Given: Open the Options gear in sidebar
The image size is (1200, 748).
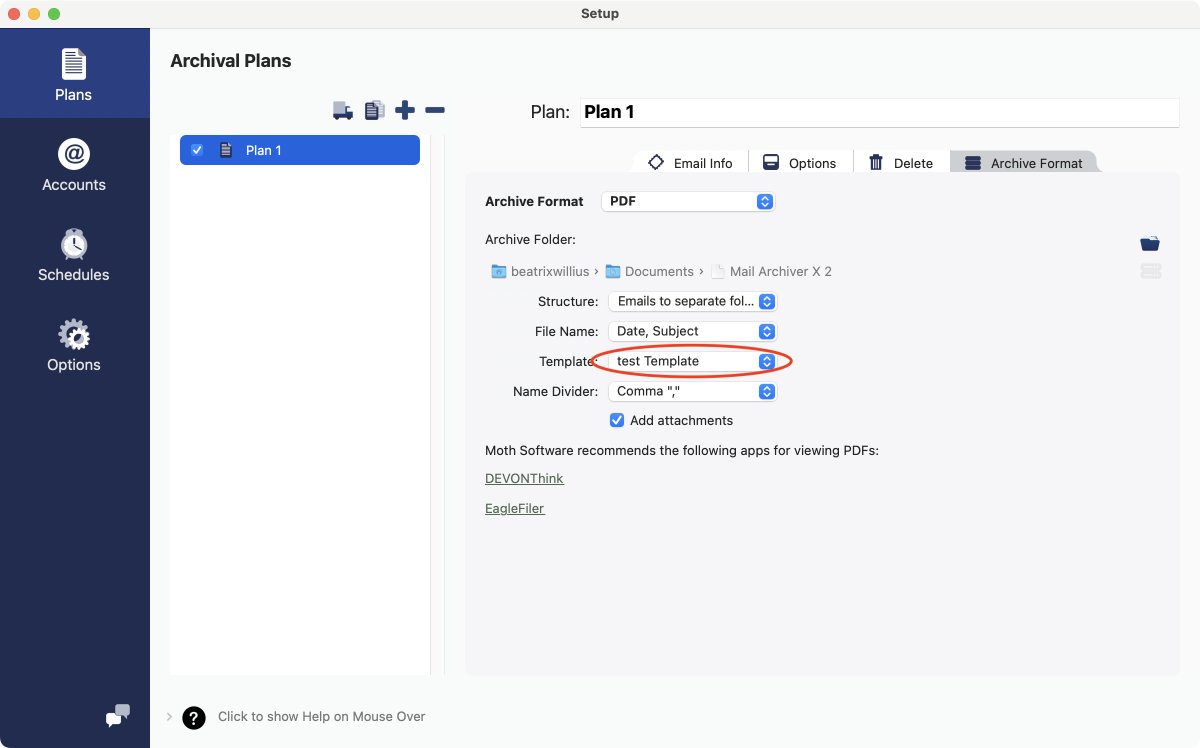Looking at the screenshot, I should click(x=74, y=345).
